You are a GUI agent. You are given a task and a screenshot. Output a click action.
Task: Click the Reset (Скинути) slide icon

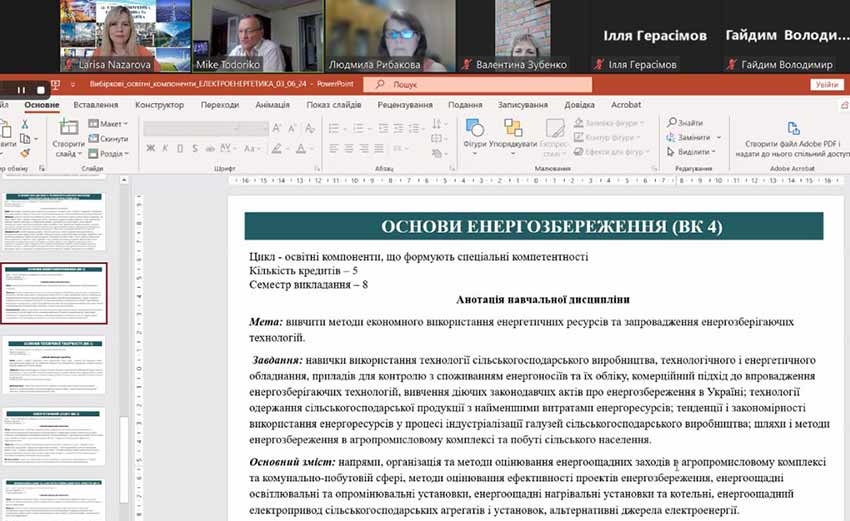point(92,138)
